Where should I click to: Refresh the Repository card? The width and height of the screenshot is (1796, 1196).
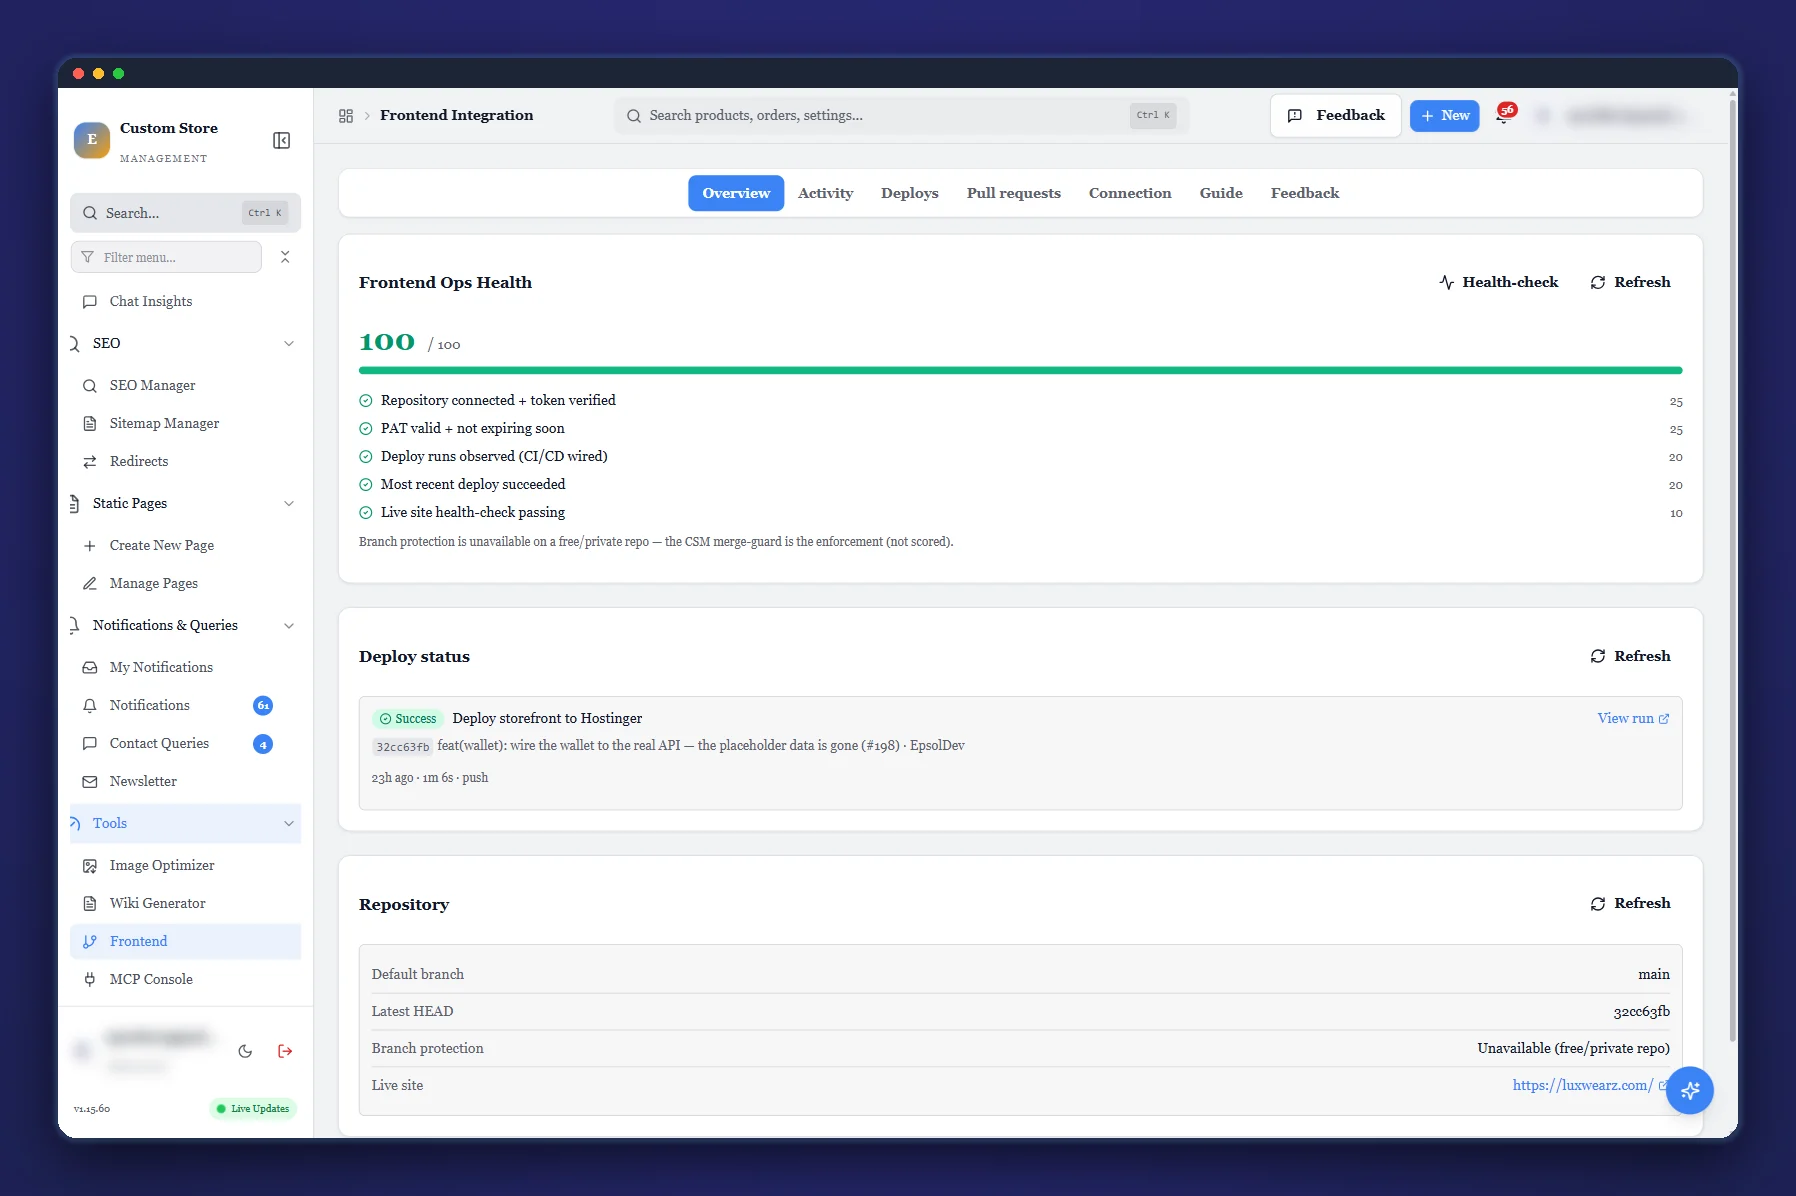click(1630, 903)
